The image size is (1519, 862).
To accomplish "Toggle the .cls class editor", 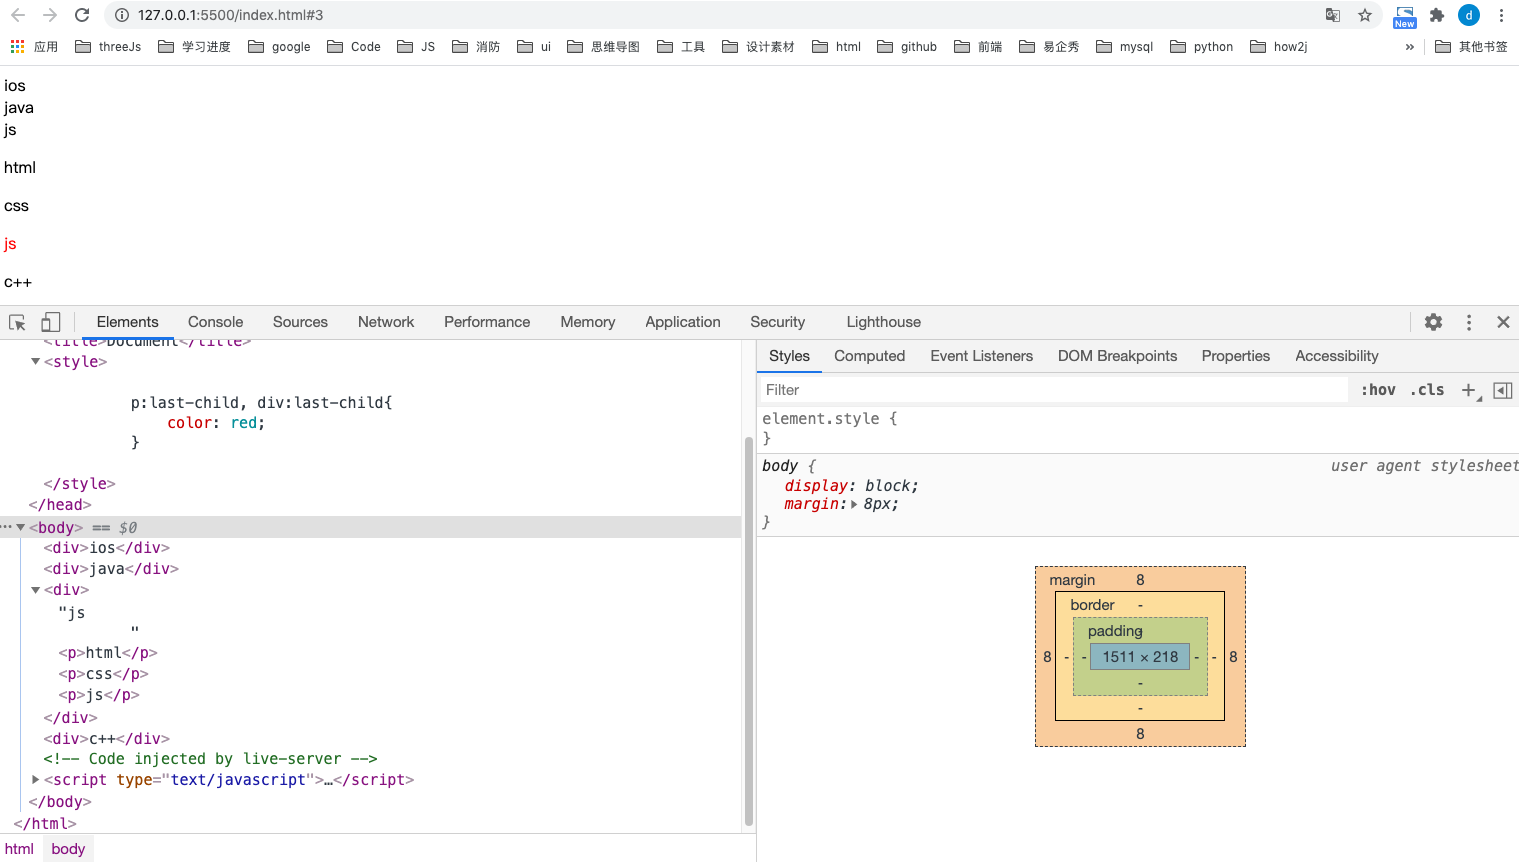I will (1427, 390).
